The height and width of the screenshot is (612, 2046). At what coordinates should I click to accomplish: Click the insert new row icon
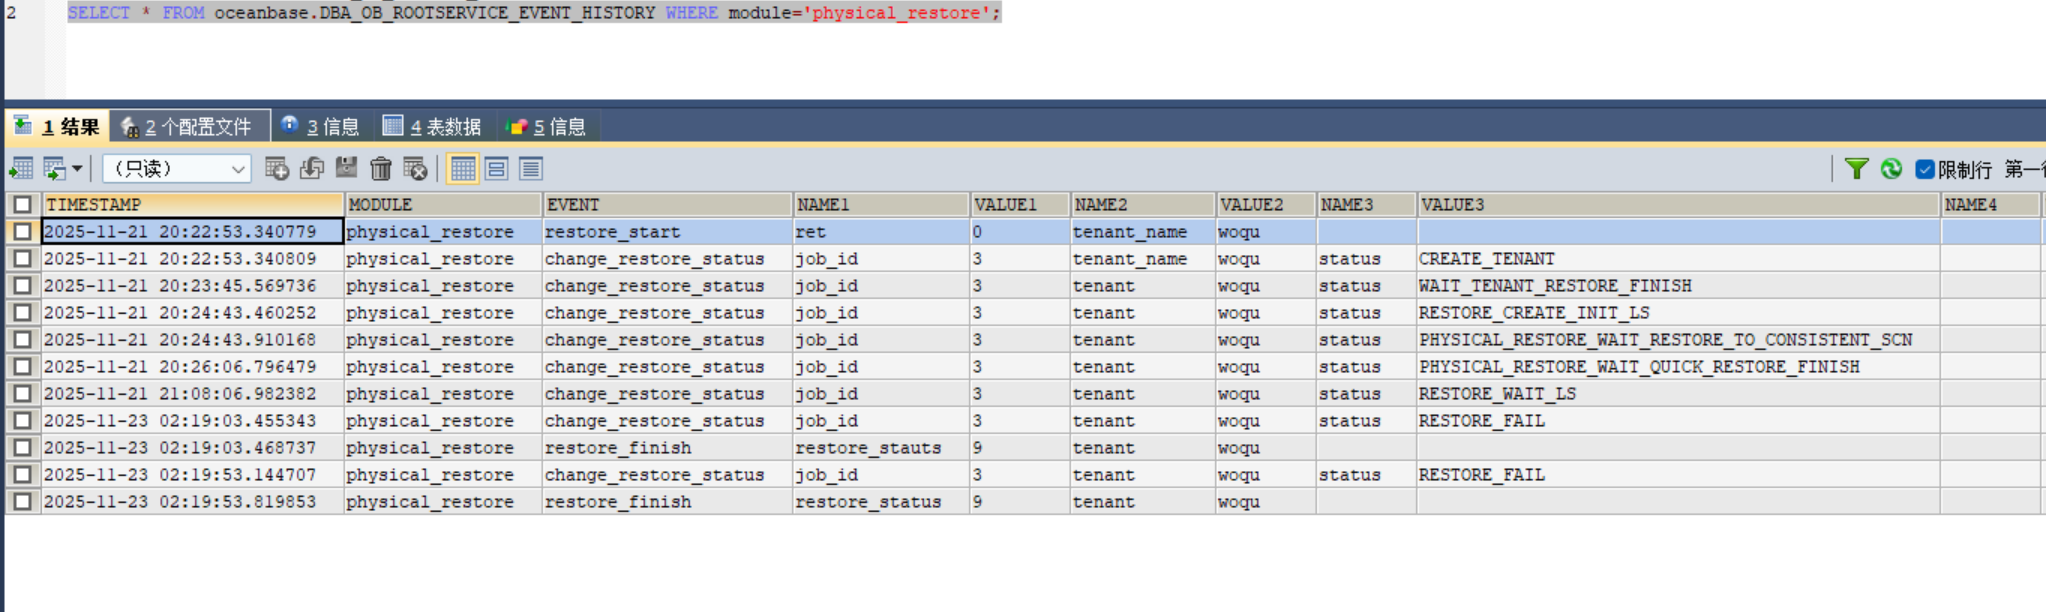277,169
